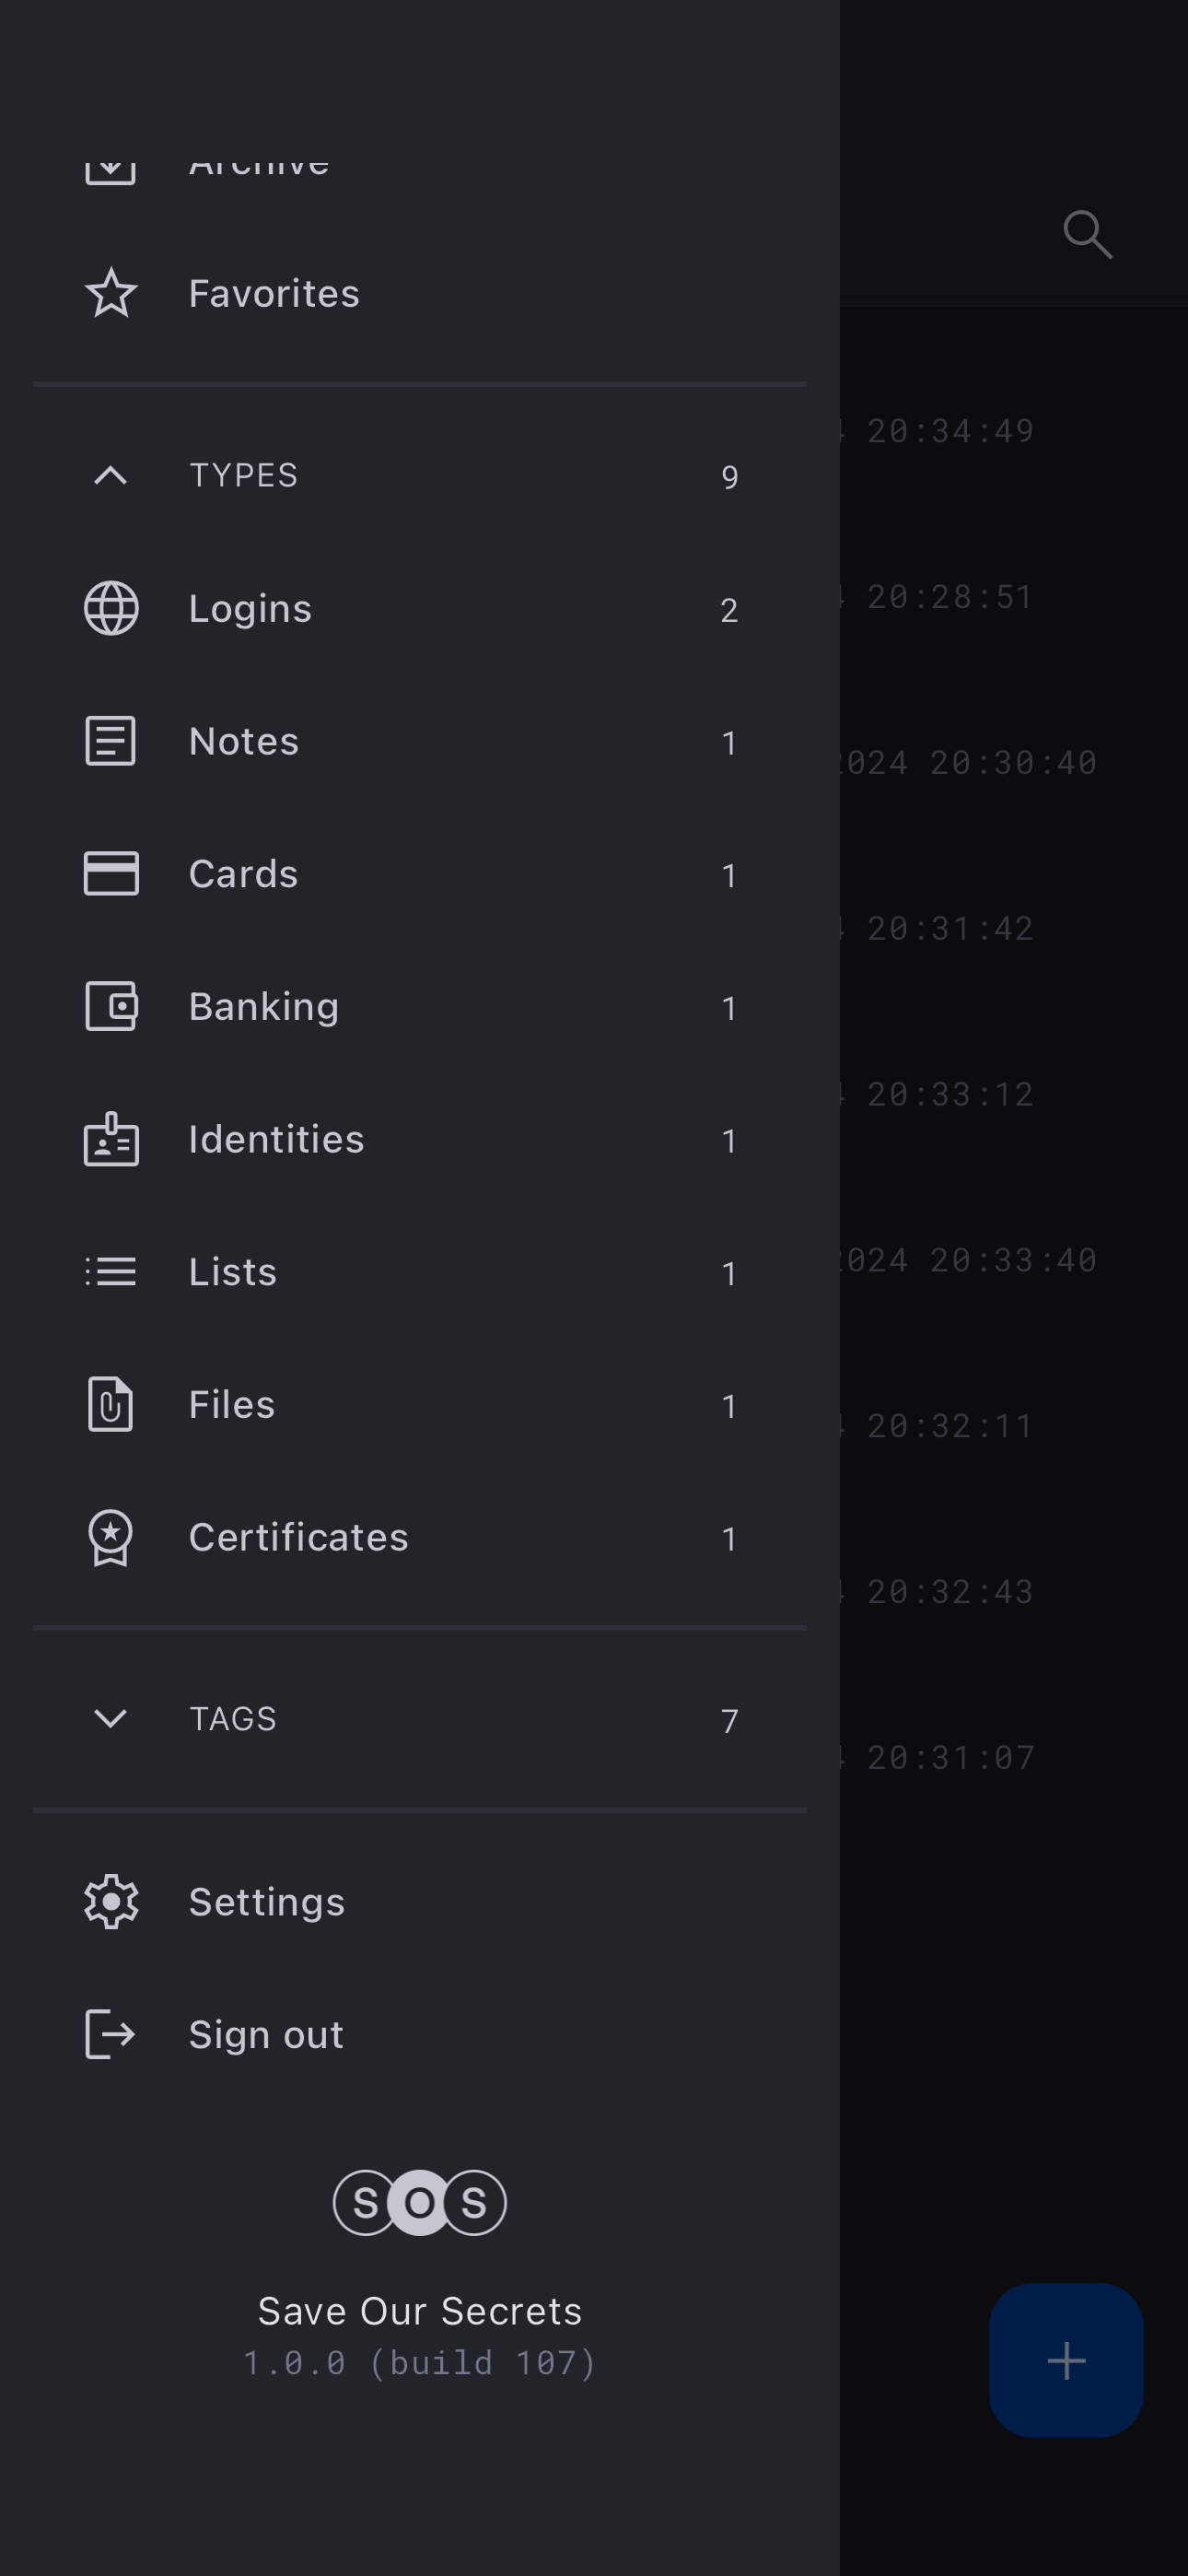Open the Lists menu item
Image resolution: width=1188 pixels, height=2576 pixels.
[233, 1272]
